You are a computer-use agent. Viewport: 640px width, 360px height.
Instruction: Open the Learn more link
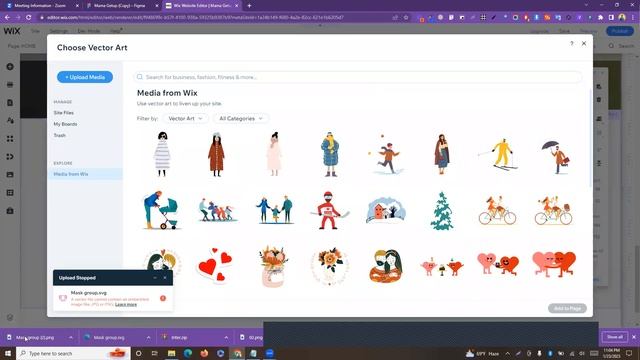tap(126, 304)
